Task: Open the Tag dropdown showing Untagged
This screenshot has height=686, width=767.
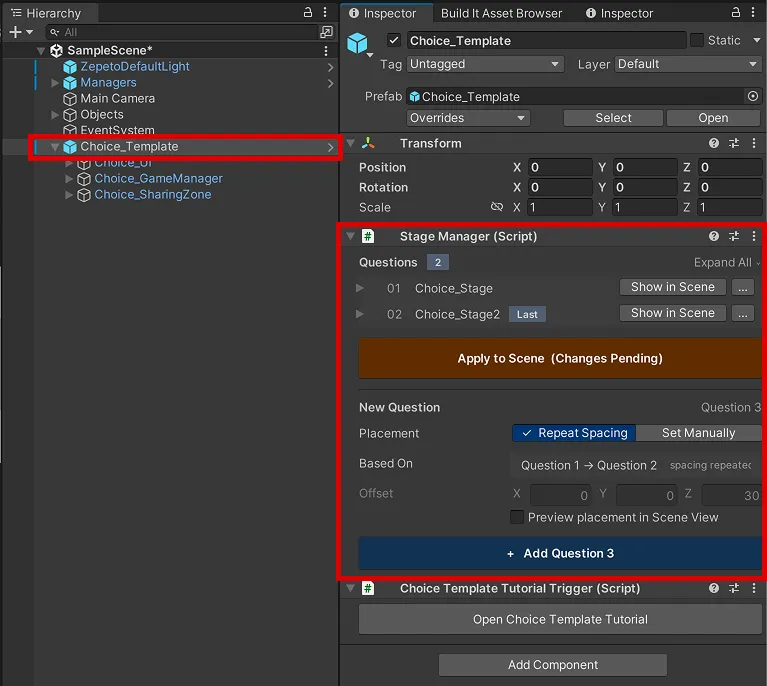Action: (485, 64)
